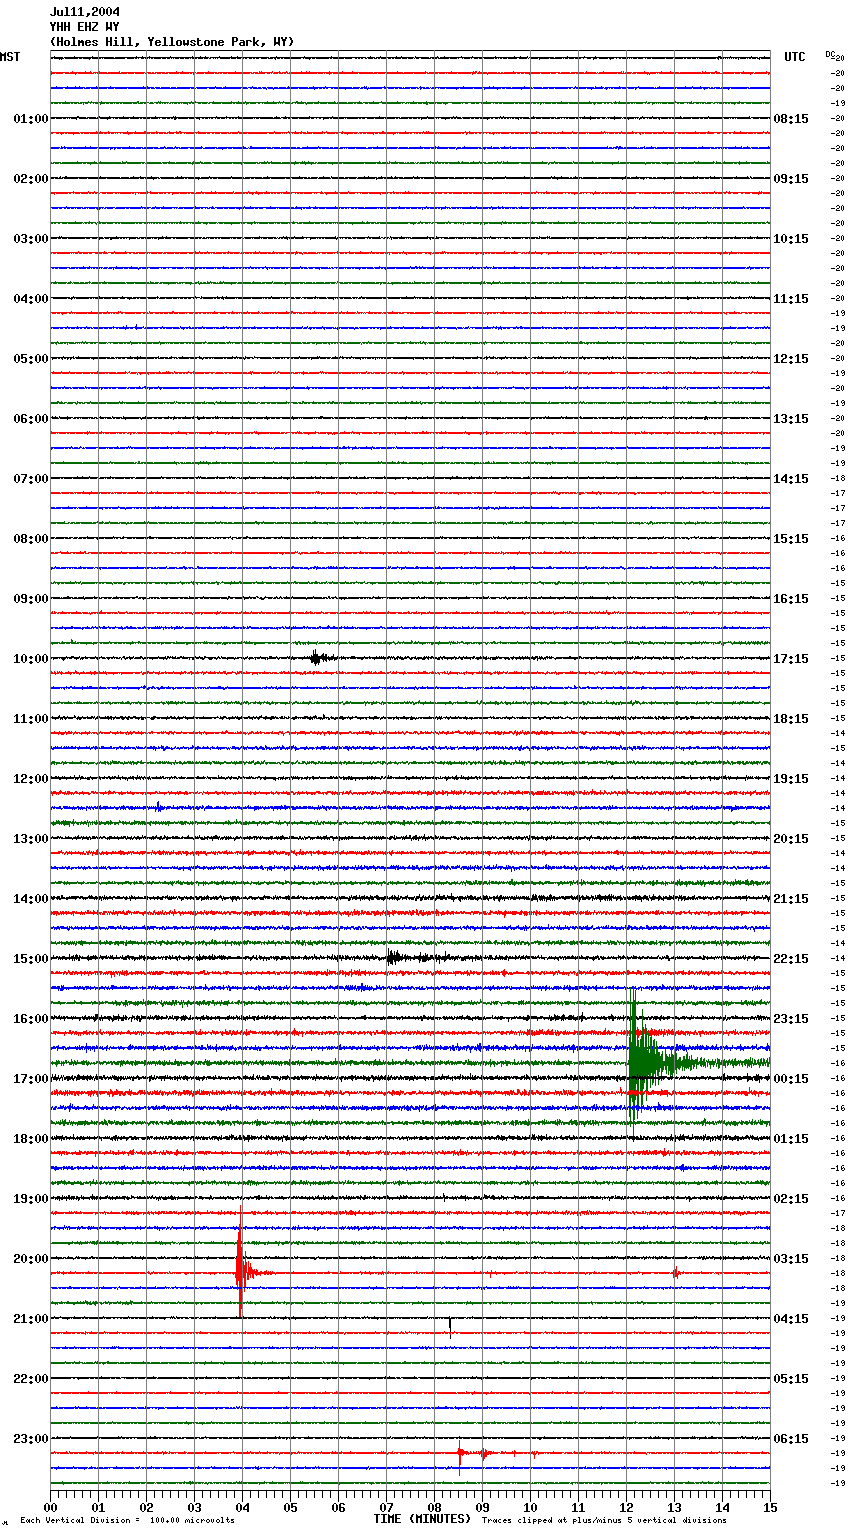
Task: Click the UTC axis header
Action: point(795,57)
